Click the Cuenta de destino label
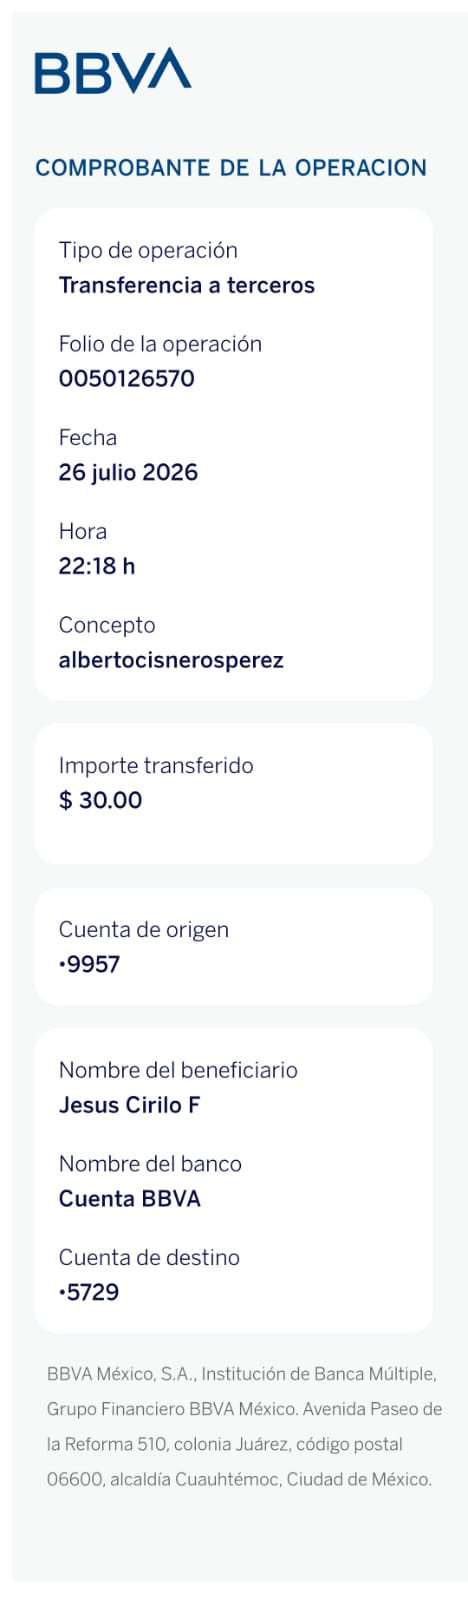Viewport: 468px width, 1600px height. pos(149,1258)
